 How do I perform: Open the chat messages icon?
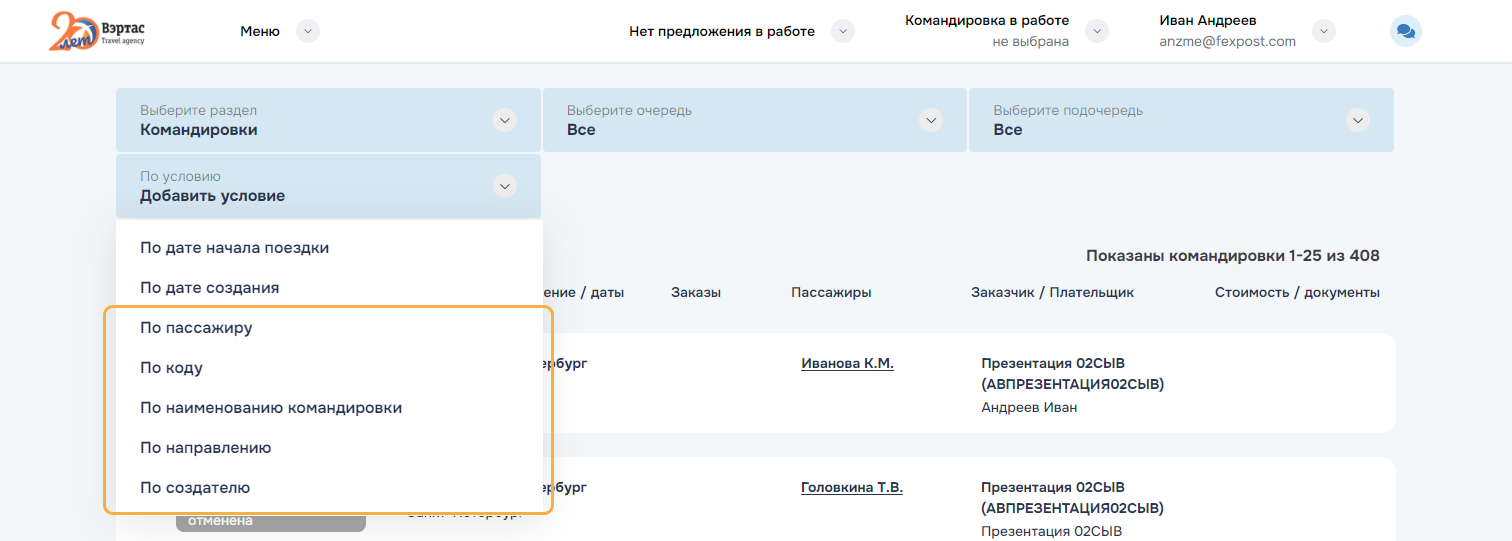[x=1405, y=32]
